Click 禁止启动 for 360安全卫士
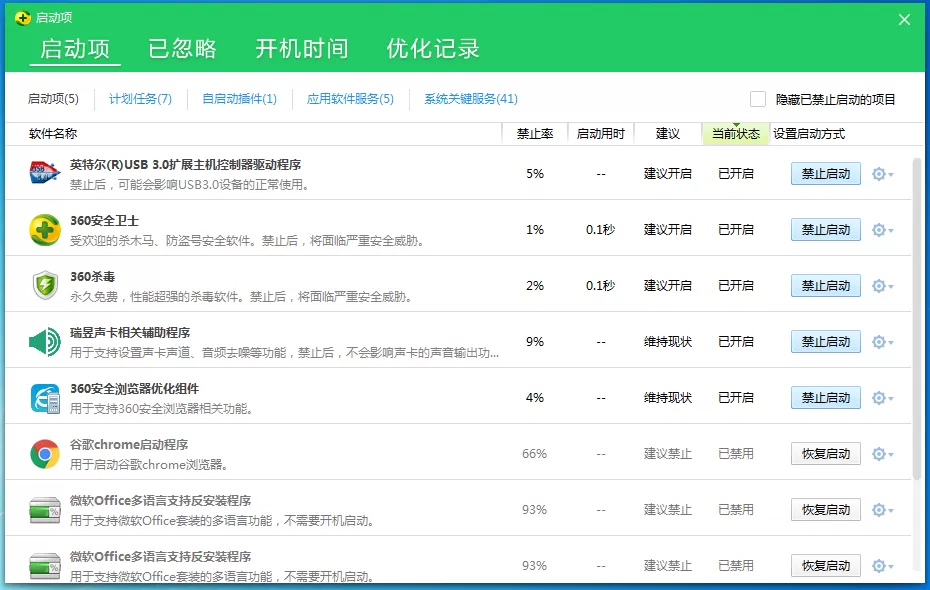930x590 pixels. pyautogui.click(x=826, y=229)
